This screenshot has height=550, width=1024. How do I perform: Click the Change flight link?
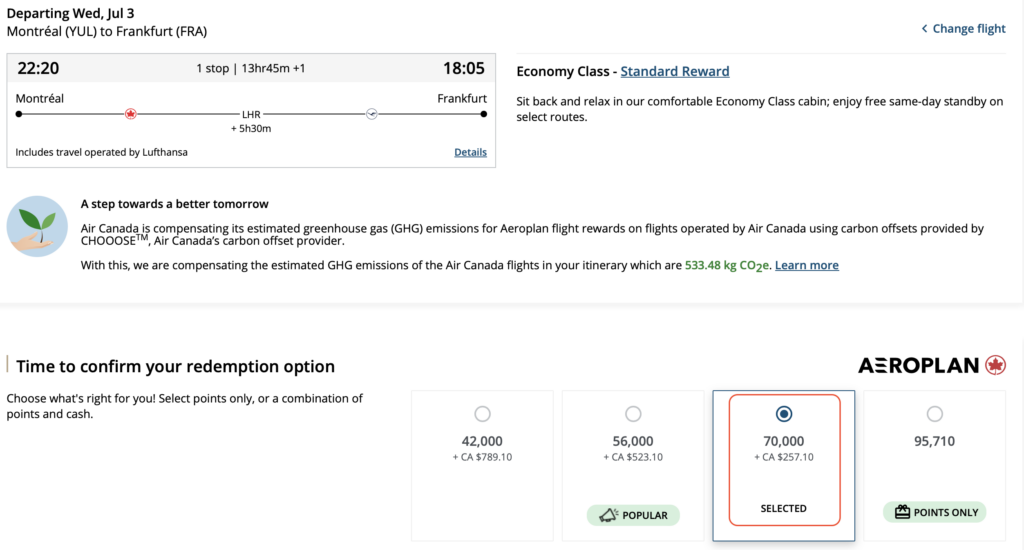click(x=969, y=29)
